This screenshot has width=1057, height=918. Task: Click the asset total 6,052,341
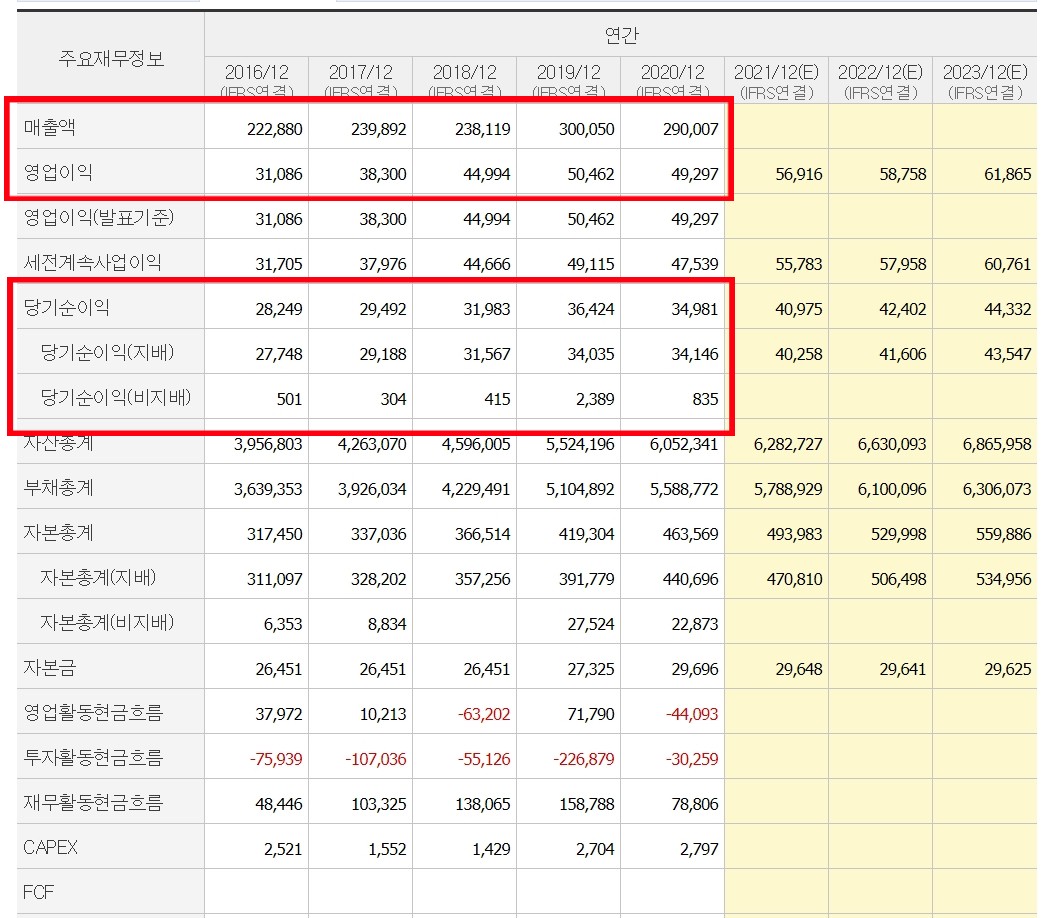tap(684, 444)
